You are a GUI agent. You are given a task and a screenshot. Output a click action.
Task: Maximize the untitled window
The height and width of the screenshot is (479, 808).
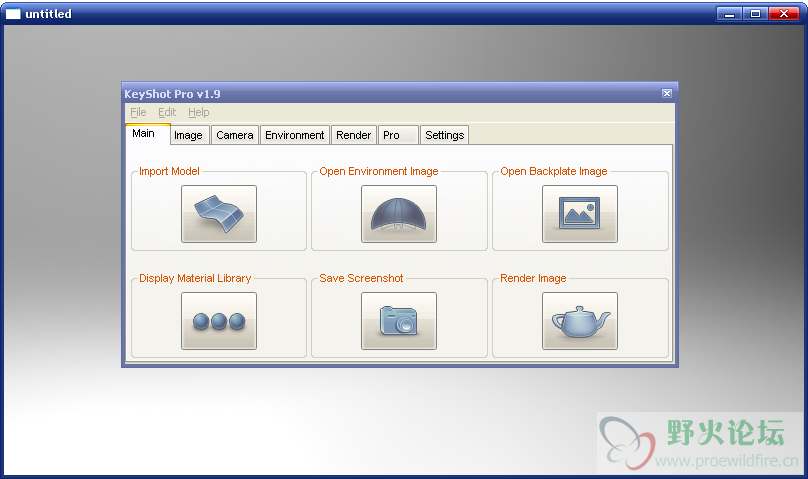[x=755, y=14]
